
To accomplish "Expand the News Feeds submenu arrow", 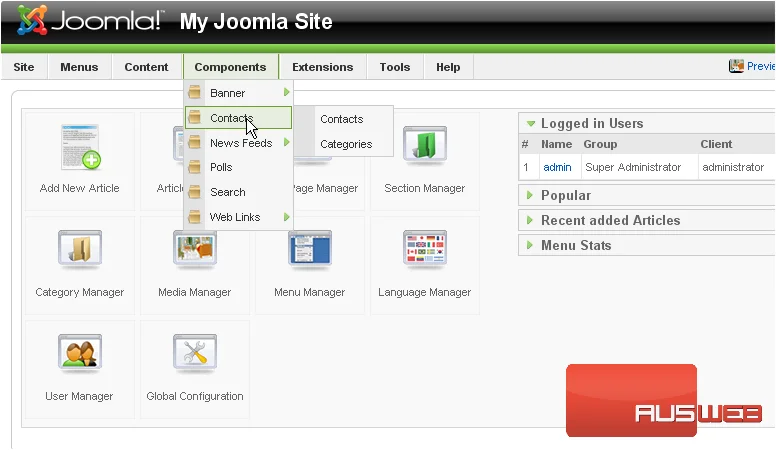I will point(287,142).
